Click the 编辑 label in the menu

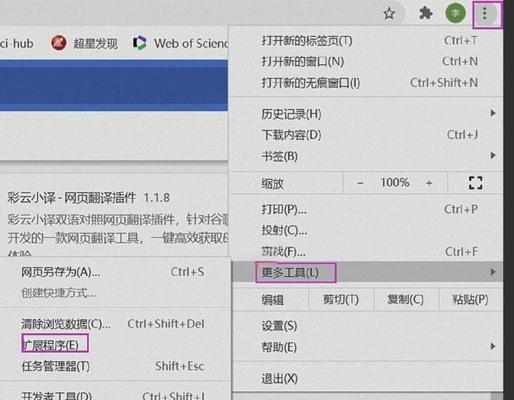coord(272,300)
